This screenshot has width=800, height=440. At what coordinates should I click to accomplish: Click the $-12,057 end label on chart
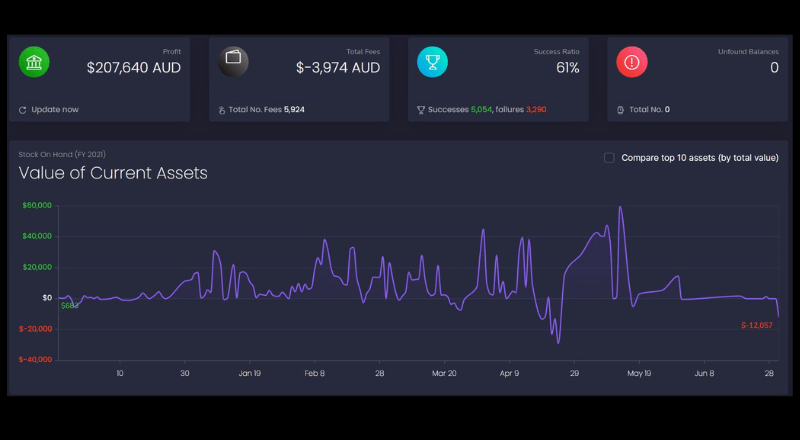(x=757, y=326)
